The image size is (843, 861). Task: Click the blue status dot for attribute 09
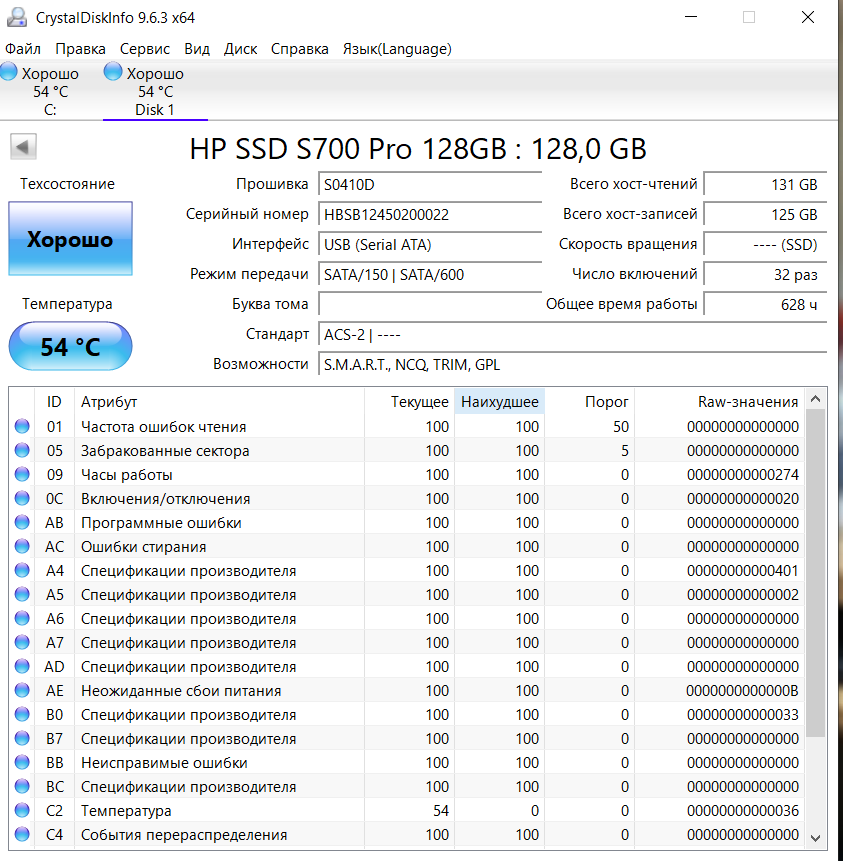[22, 474]
